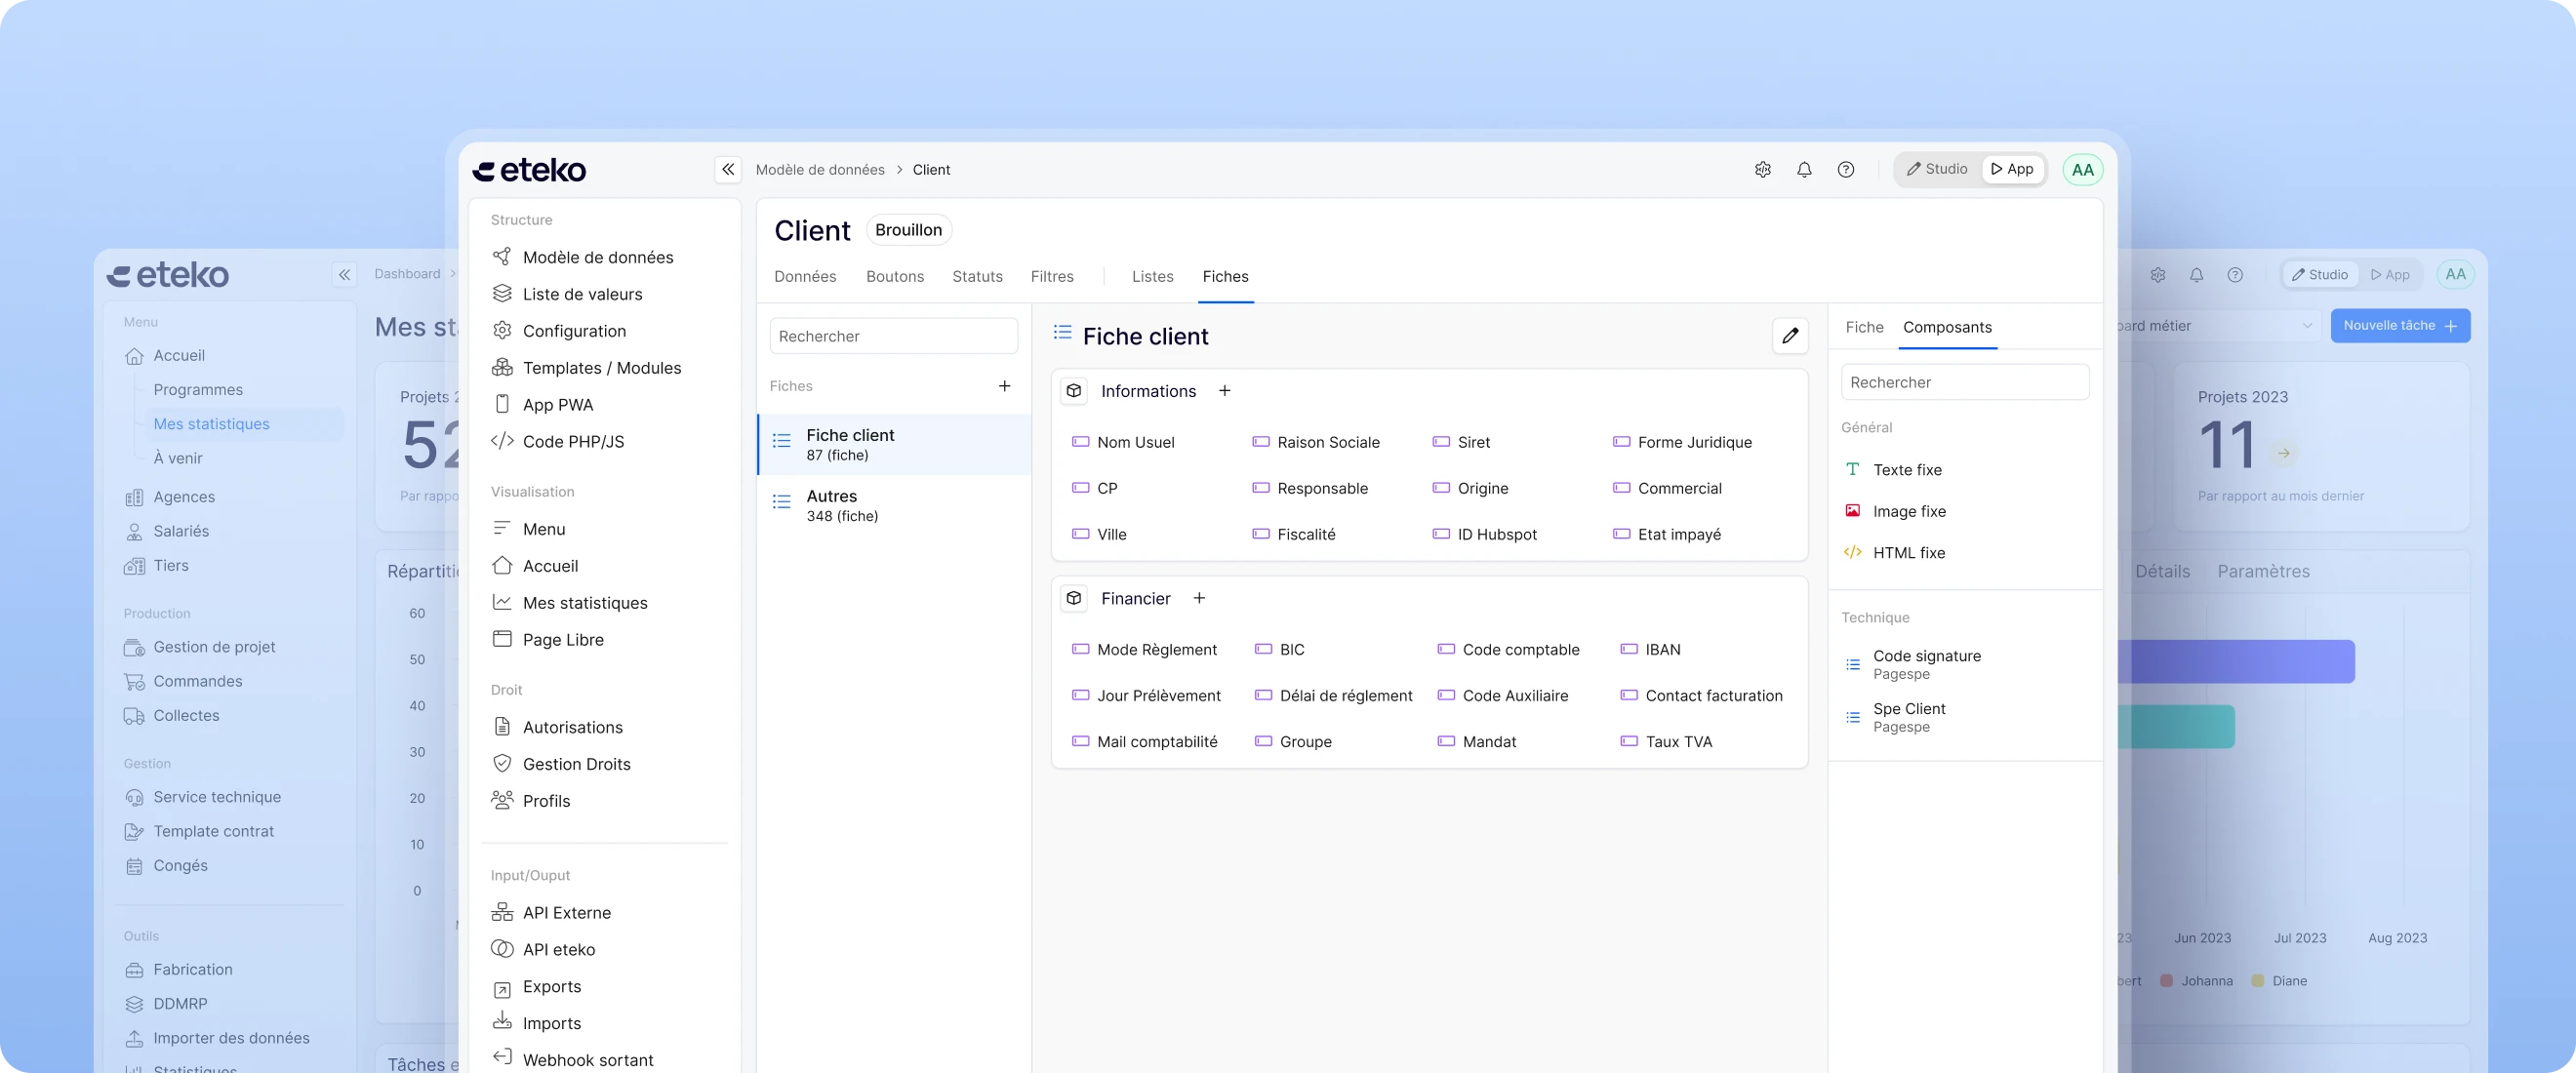Open settings gear in front window header
The height and width of the screenshot is (1073, 2576).
(1763, 170)
